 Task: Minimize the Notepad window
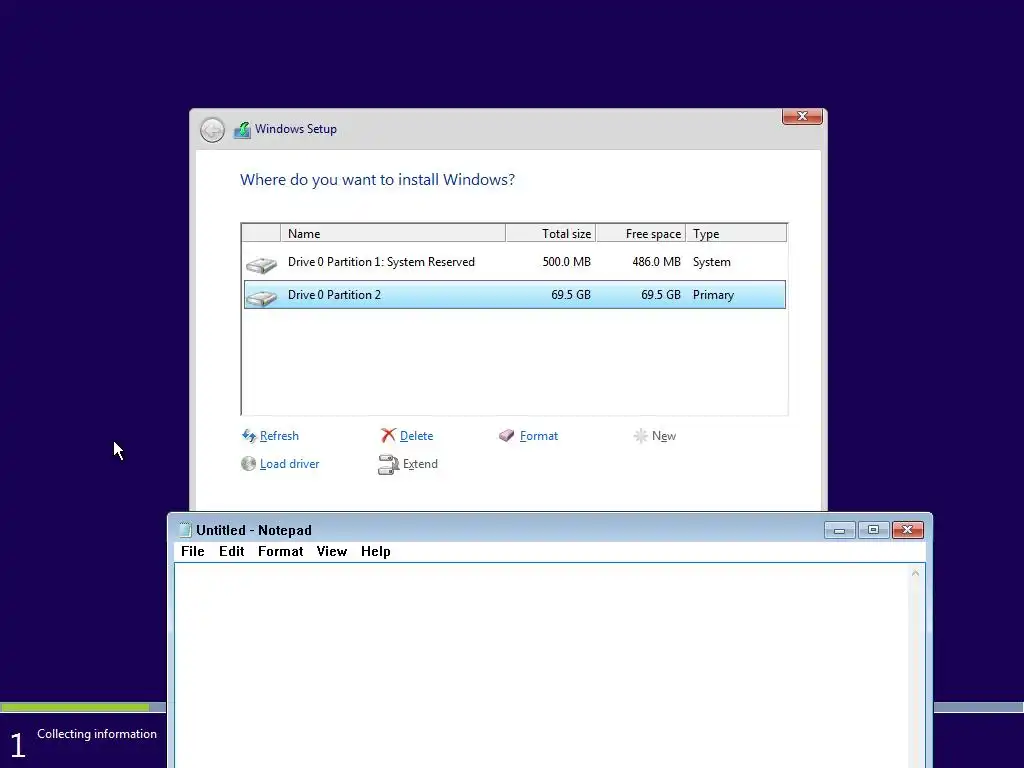click(839, 530)
